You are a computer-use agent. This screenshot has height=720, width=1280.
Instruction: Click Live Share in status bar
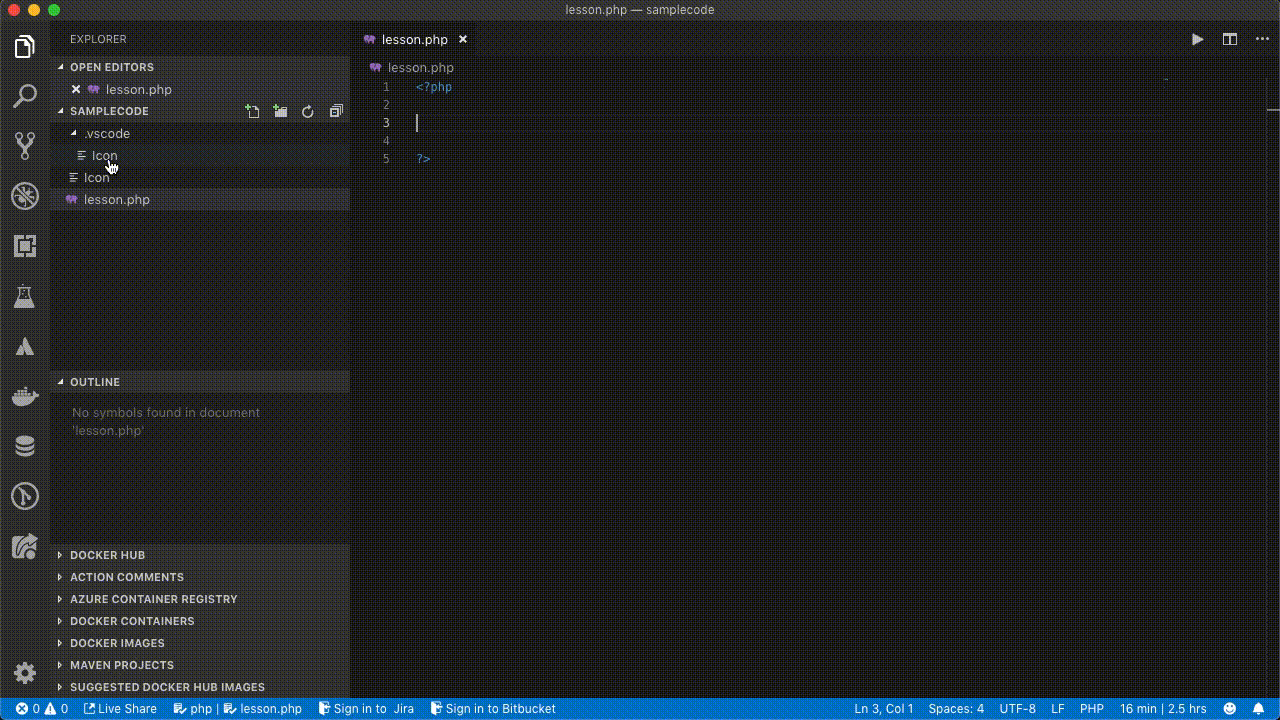[x=120, y=709]
